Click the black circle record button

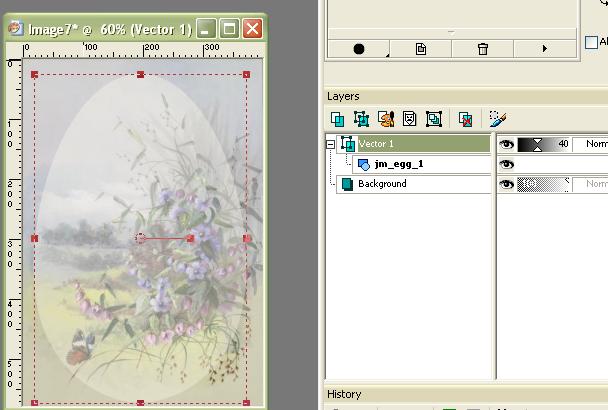tap(359, 49)
